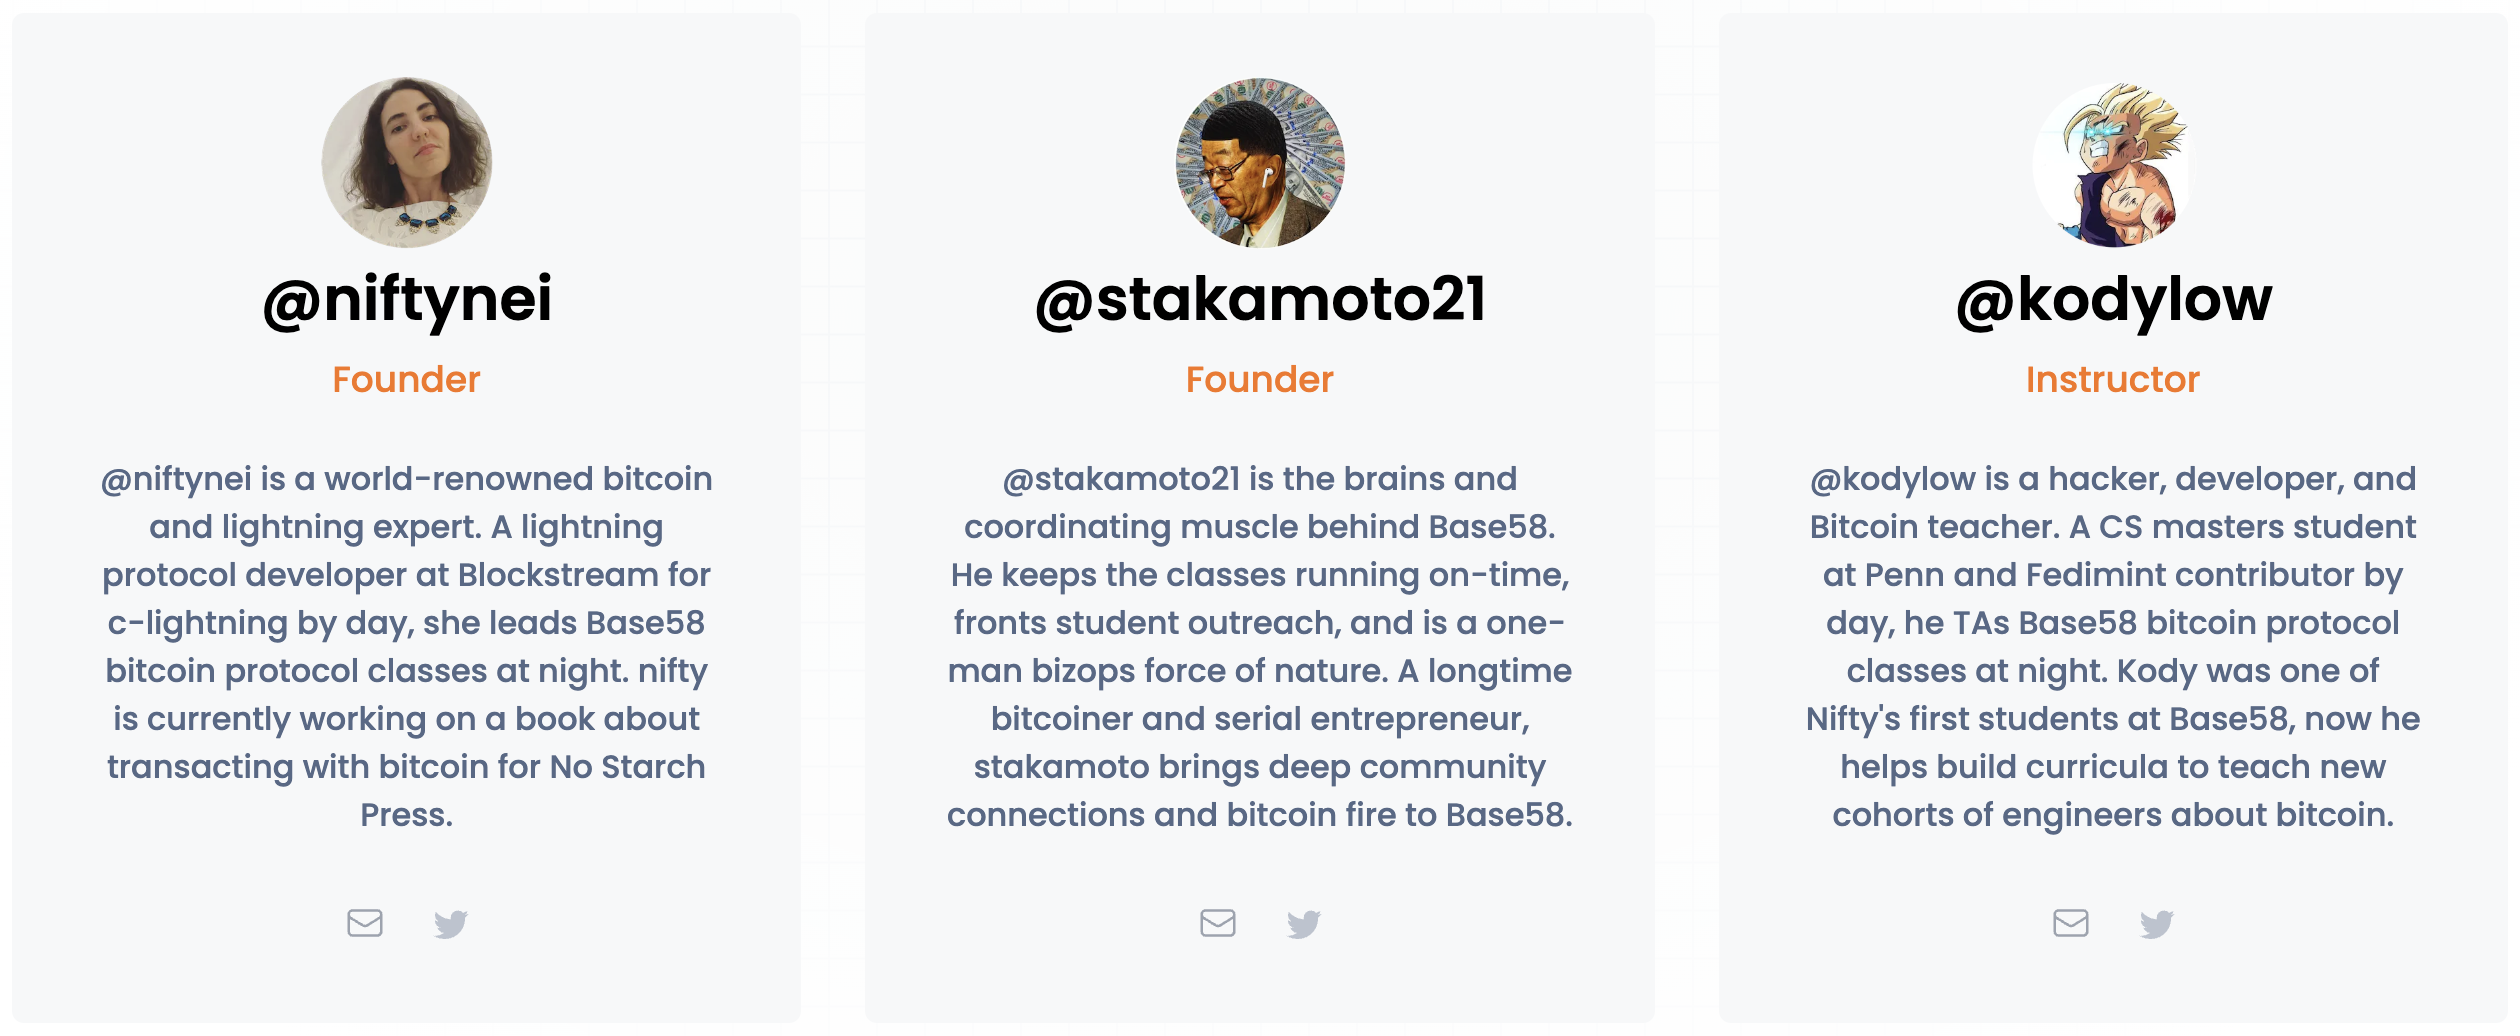
Task: Click @stakamoto21's circular profile photo
Action: coord(1260,163)
